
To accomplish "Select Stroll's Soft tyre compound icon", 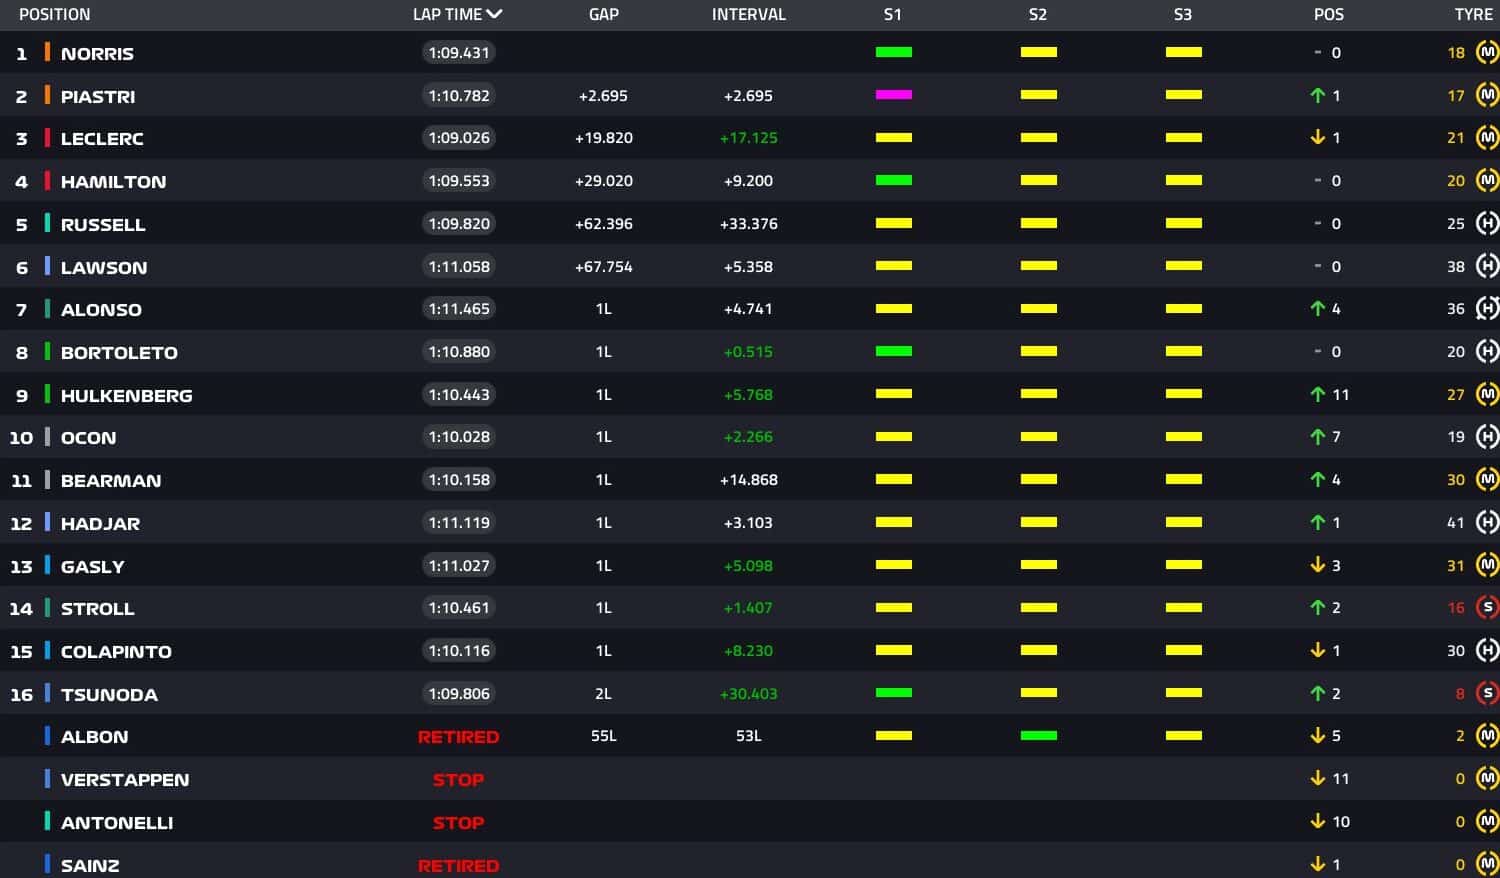I will pyautogui.click(x=1489, y=607).
